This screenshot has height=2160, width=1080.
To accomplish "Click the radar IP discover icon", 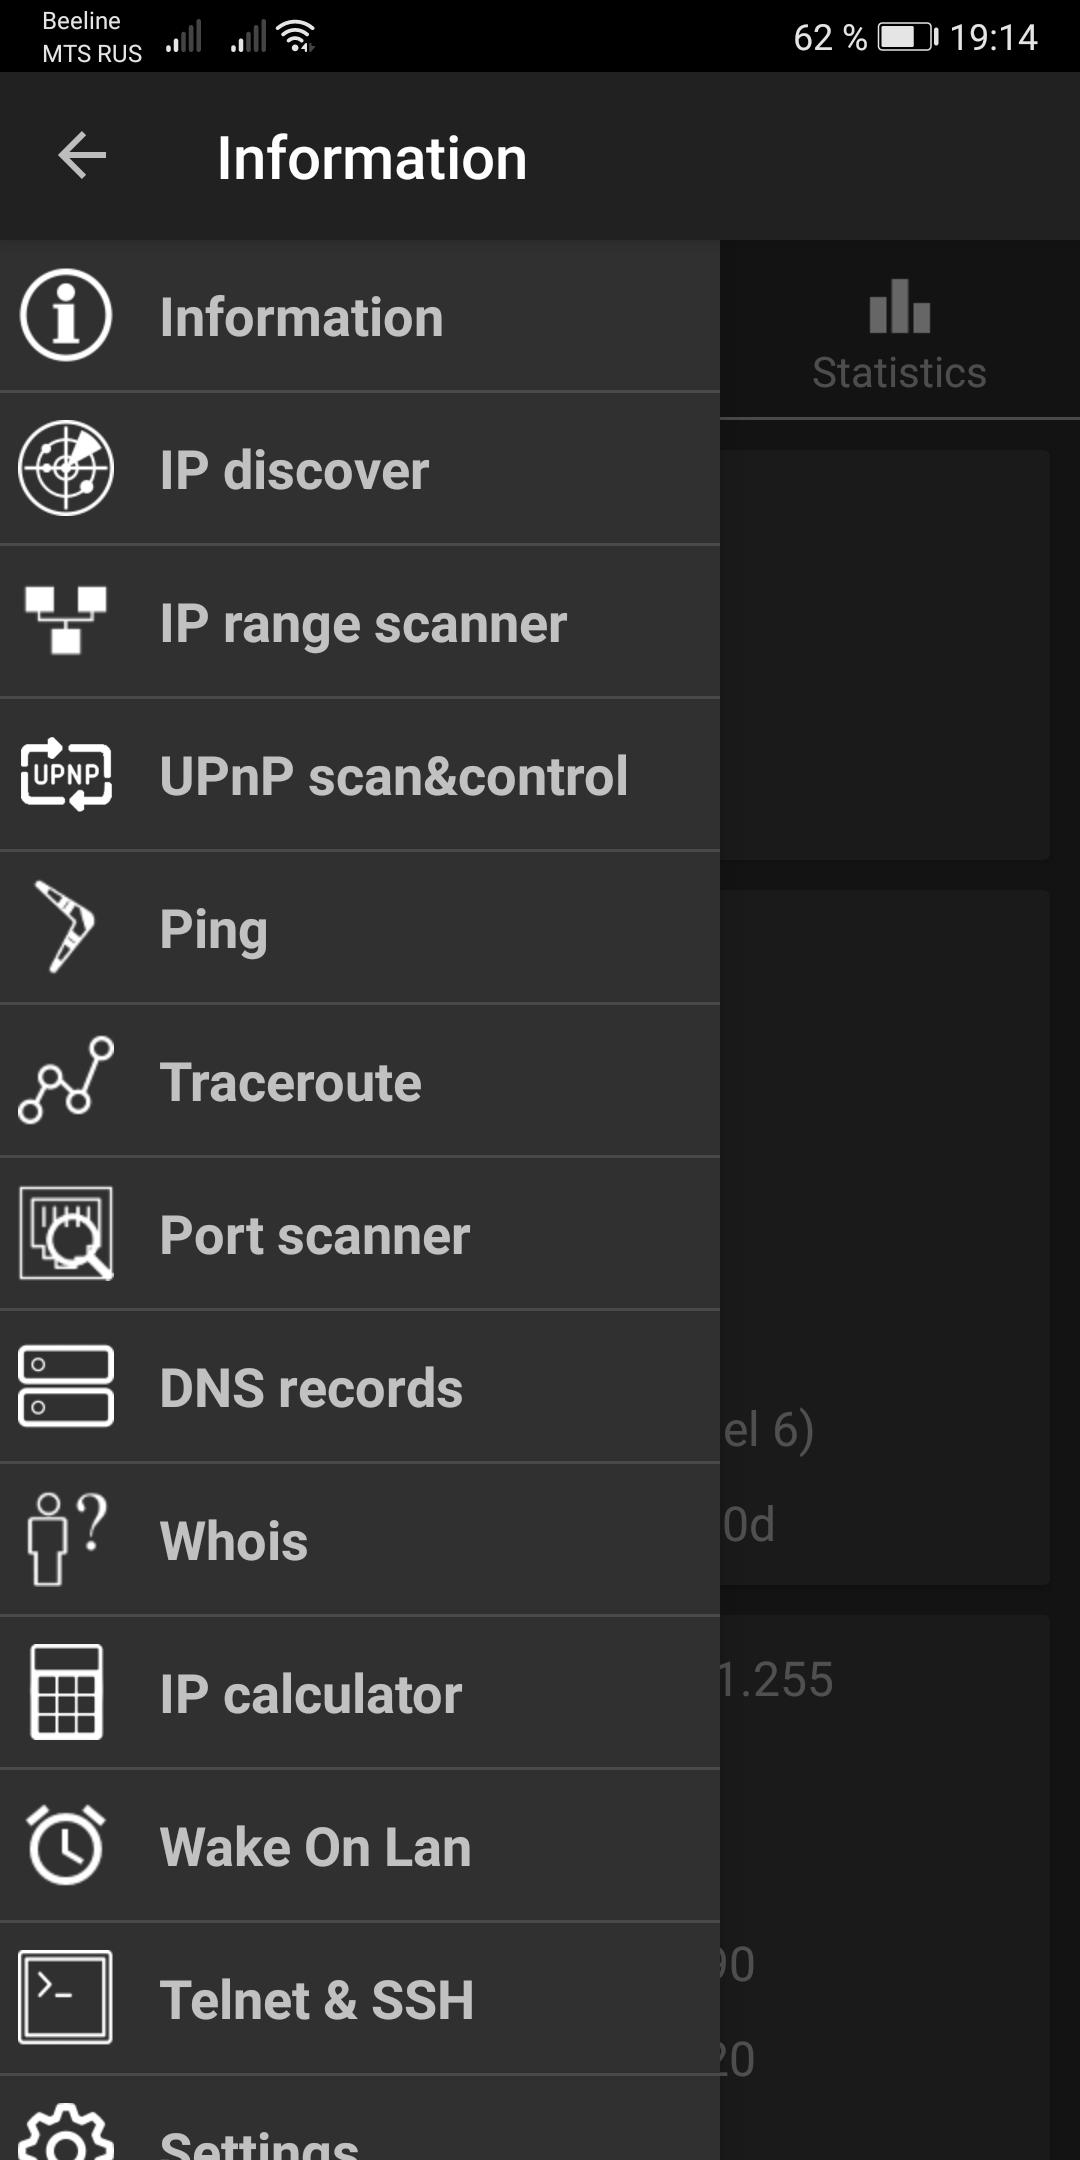I will click(66, 468).
